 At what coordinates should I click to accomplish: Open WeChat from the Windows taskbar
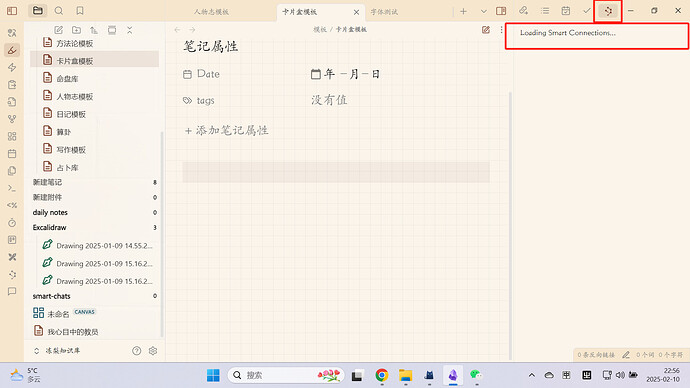tap(476, 375)
